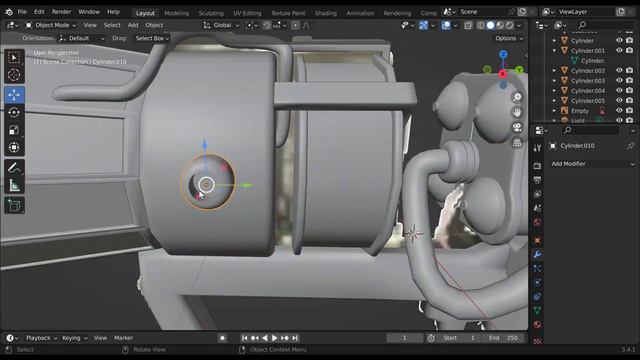Open the Physics properties tab
The width and height of the screenshot is (640, 360).
coord(537,282)
